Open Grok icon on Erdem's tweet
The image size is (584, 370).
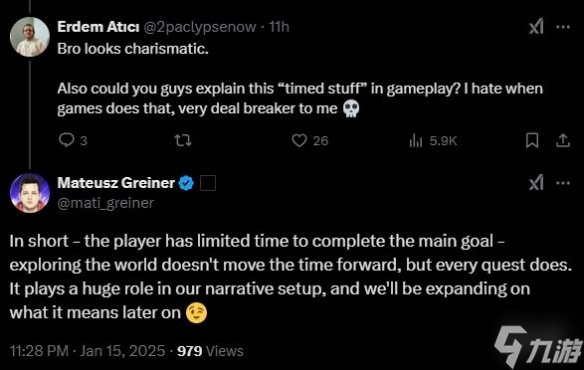[x=536, y=27]
